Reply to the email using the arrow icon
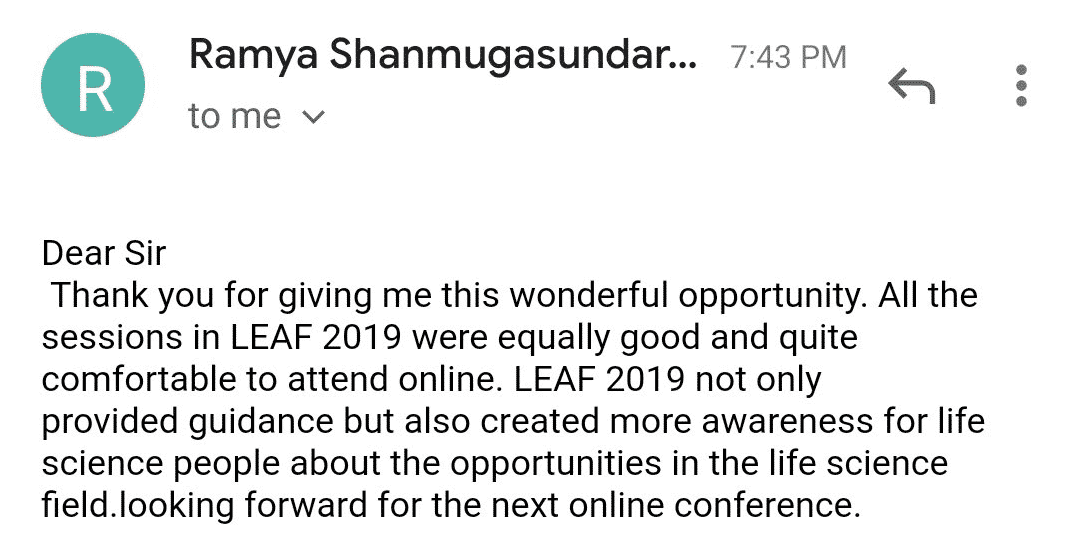Viewport: 1079px width, 545px height. 912,86
